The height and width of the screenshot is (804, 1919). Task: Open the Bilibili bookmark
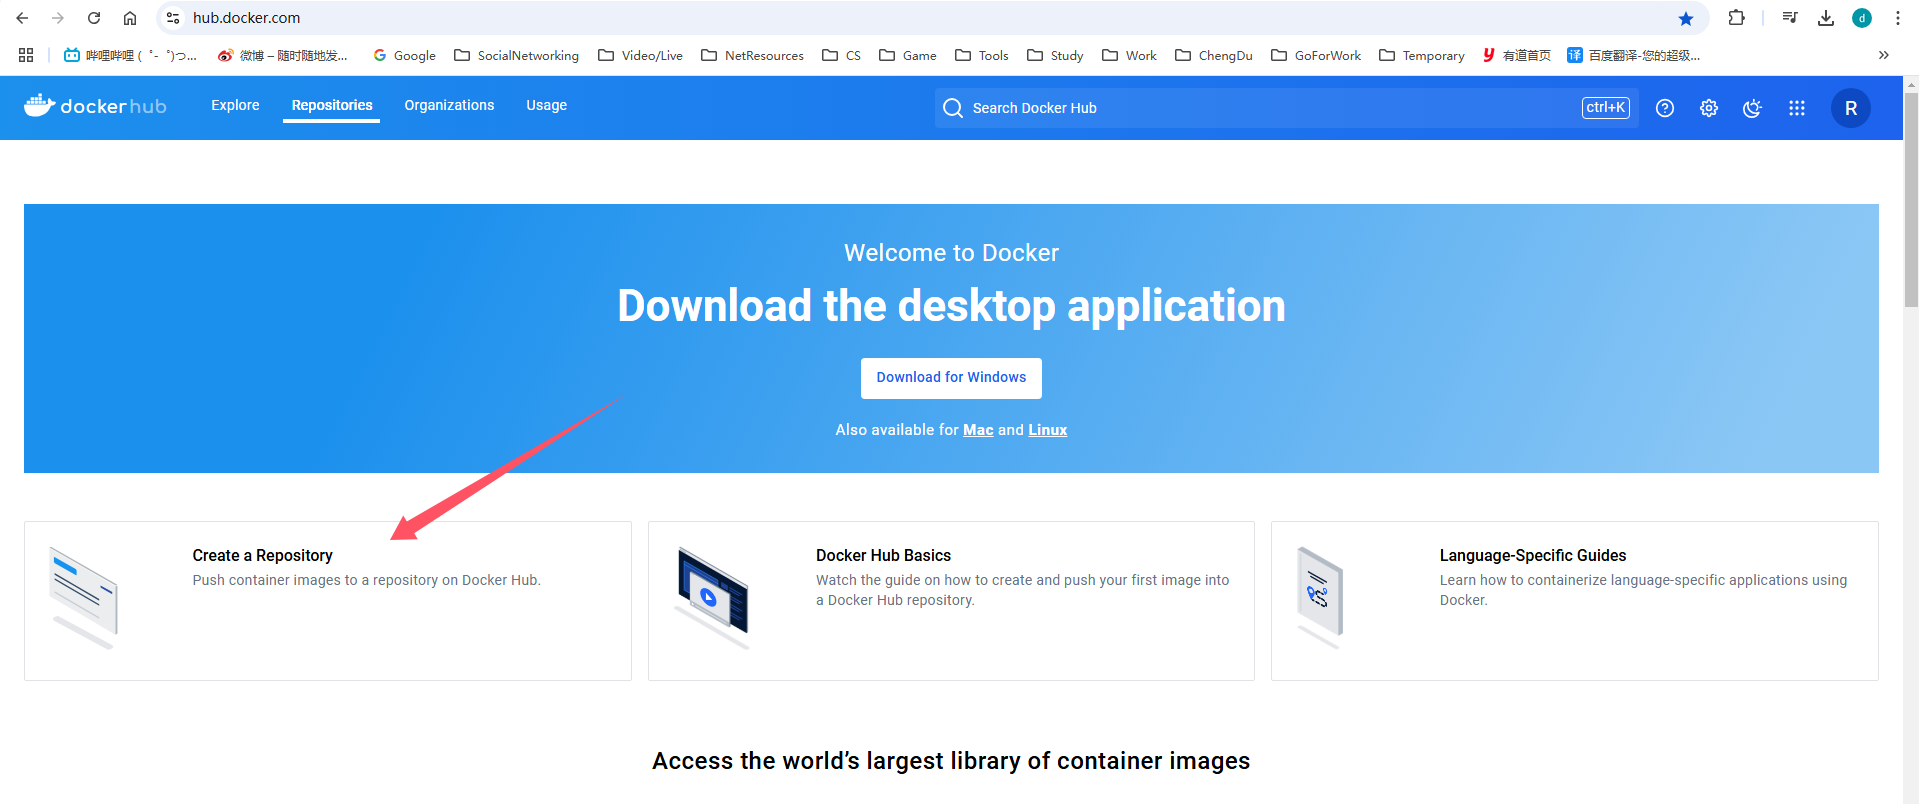point(130,55)
